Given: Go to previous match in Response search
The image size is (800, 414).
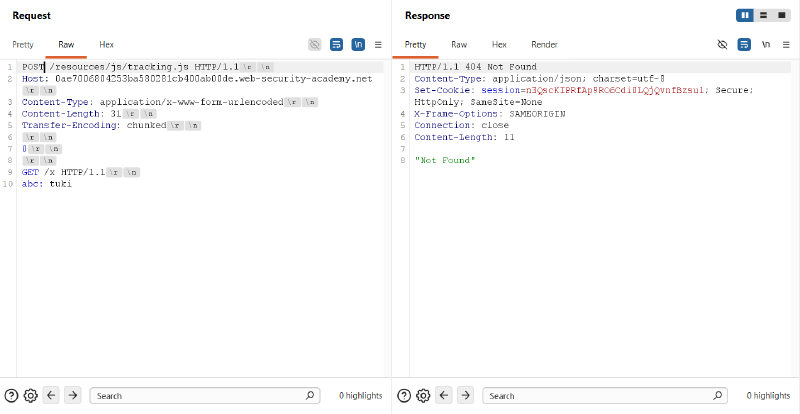Looking at the screenshot, I should point(444,395).
